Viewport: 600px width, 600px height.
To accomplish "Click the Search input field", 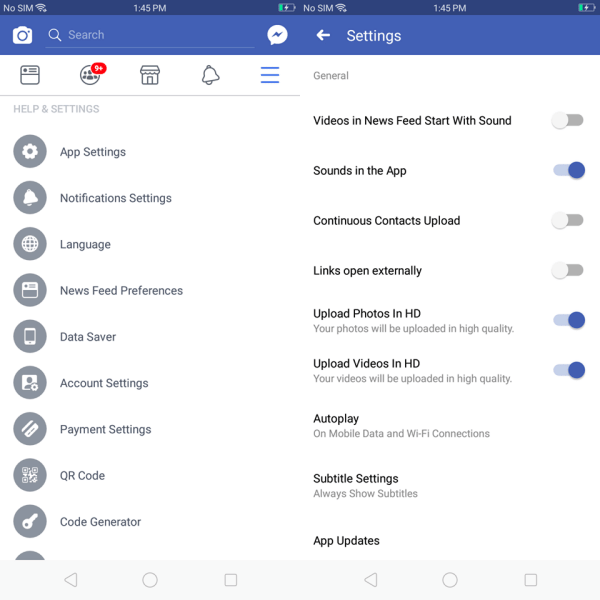I will 150,35.
